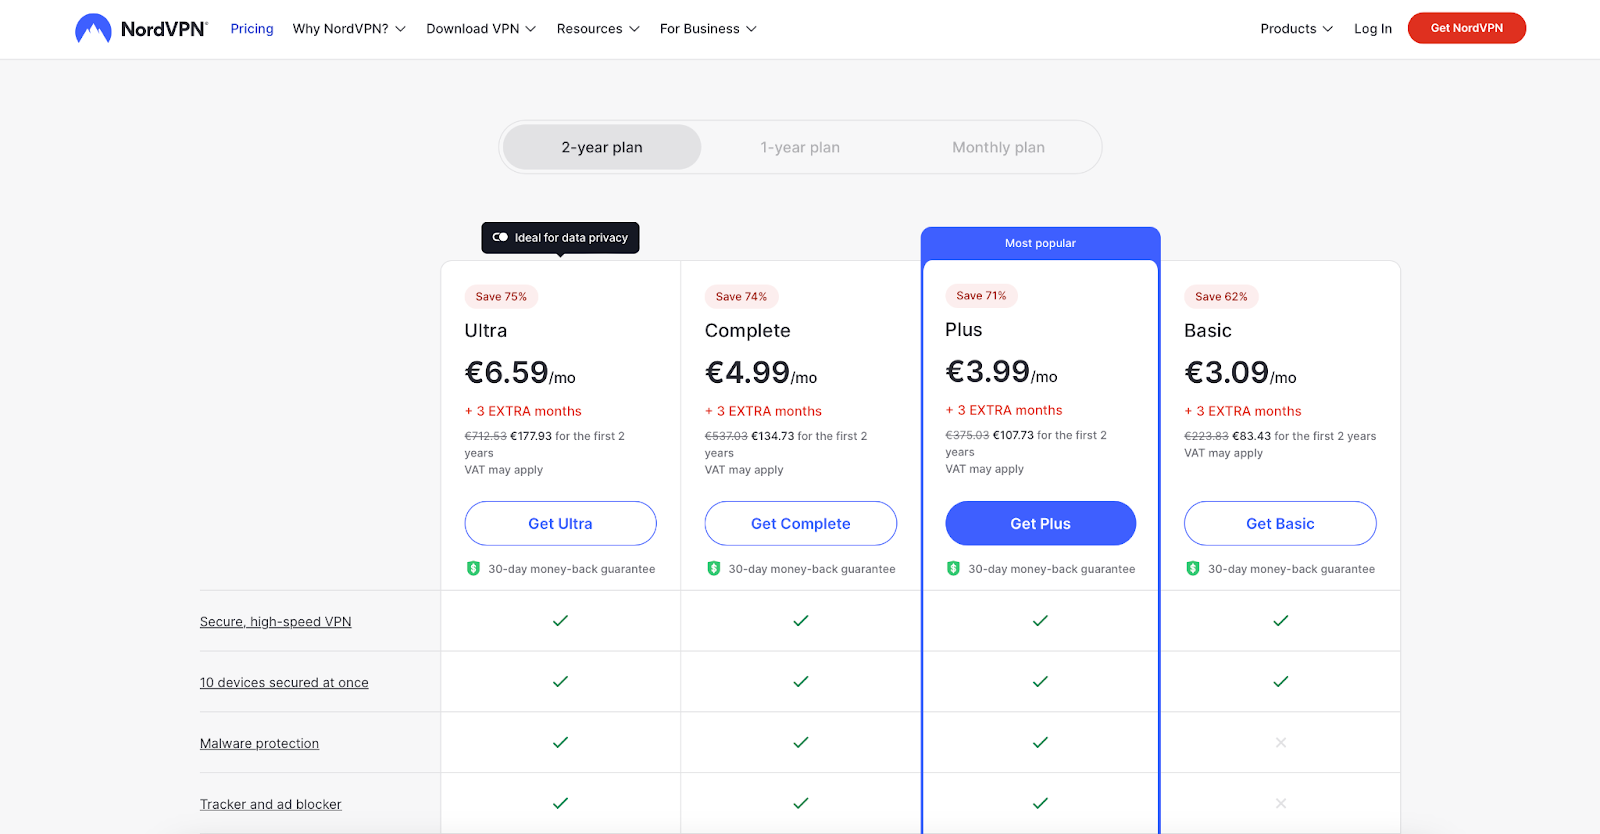Expand the Download VPN dropdown menu

pos(481,29)
